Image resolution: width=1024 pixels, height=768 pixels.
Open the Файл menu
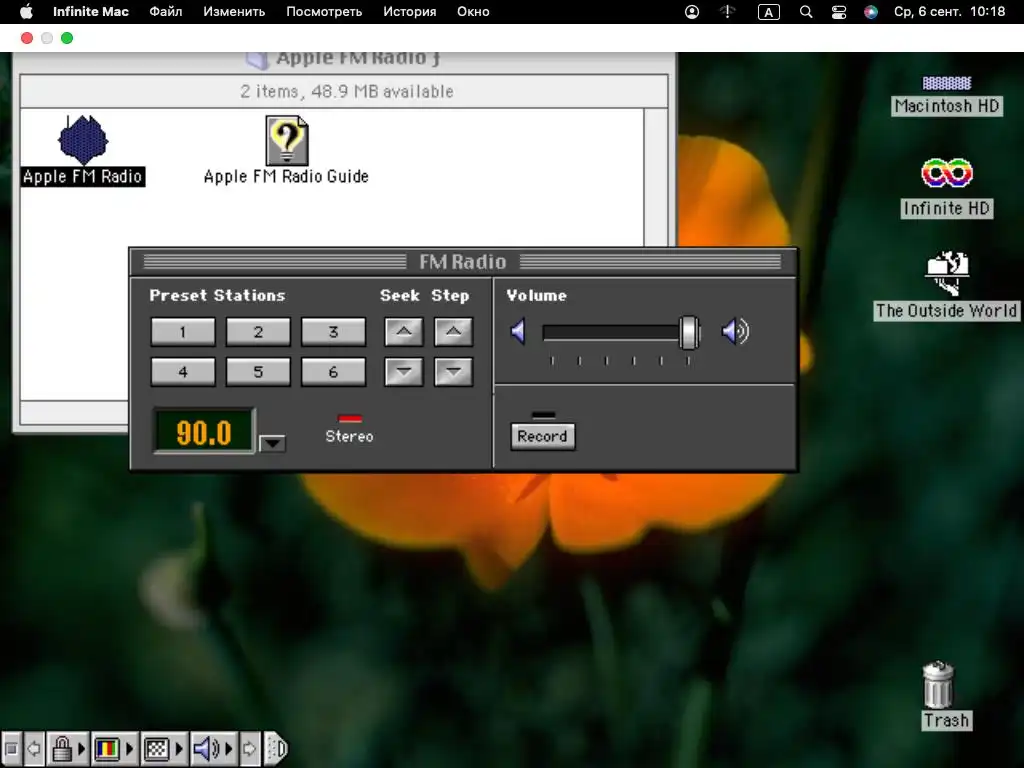click(x=166, y=12)
